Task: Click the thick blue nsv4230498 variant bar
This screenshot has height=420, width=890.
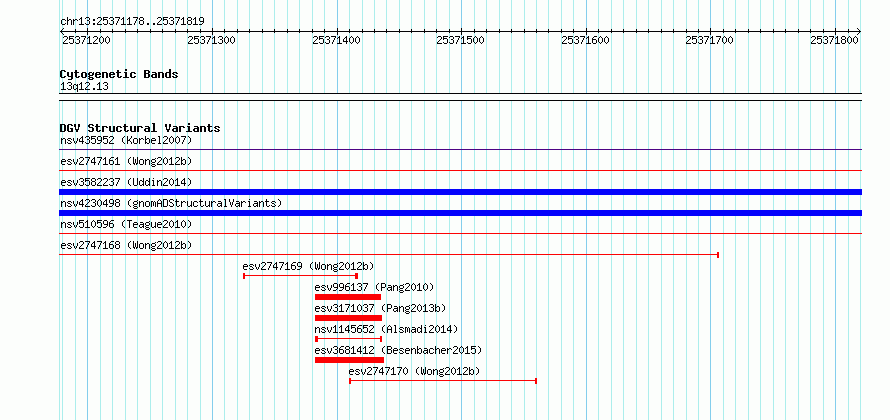Action: [x=460, y=213]
